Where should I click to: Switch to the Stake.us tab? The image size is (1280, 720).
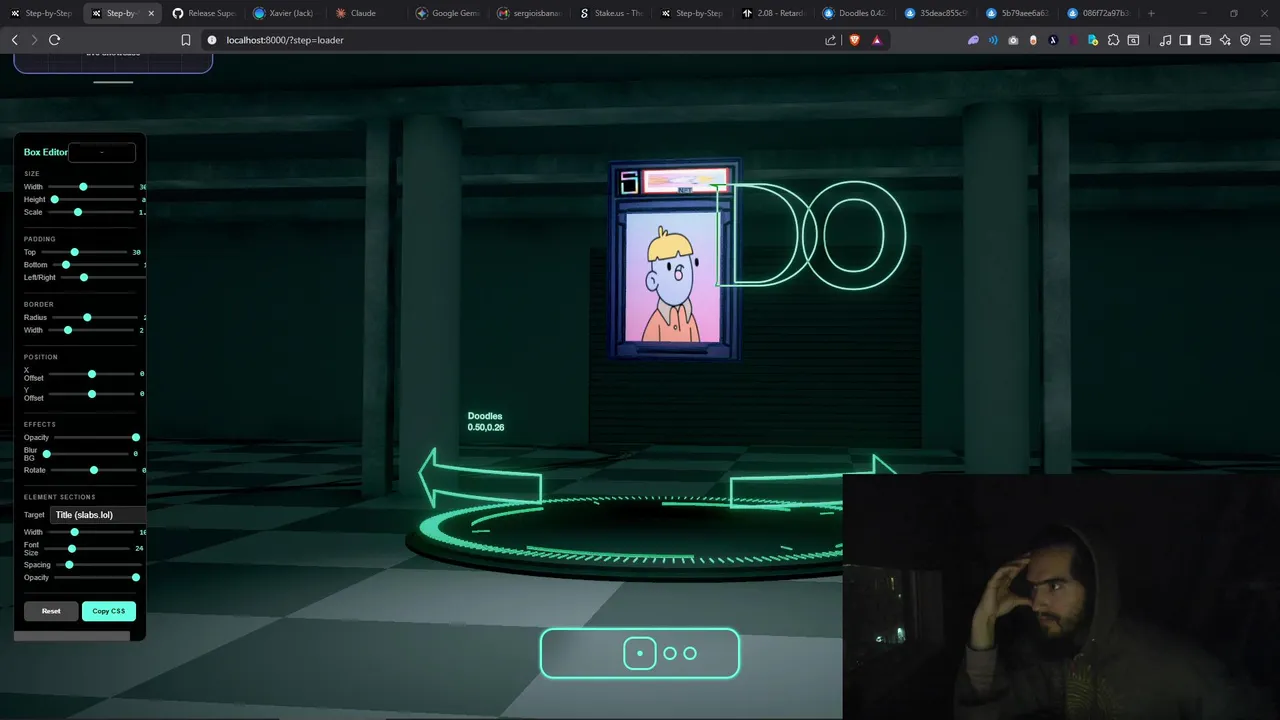[x=610, y=13]
